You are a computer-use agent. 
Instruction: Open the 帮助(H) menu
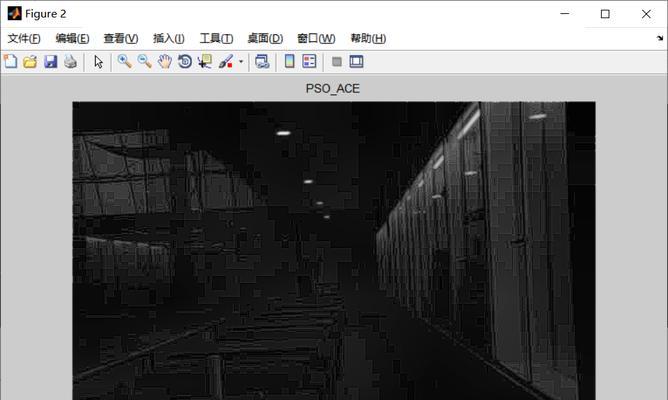coord(368,39)
